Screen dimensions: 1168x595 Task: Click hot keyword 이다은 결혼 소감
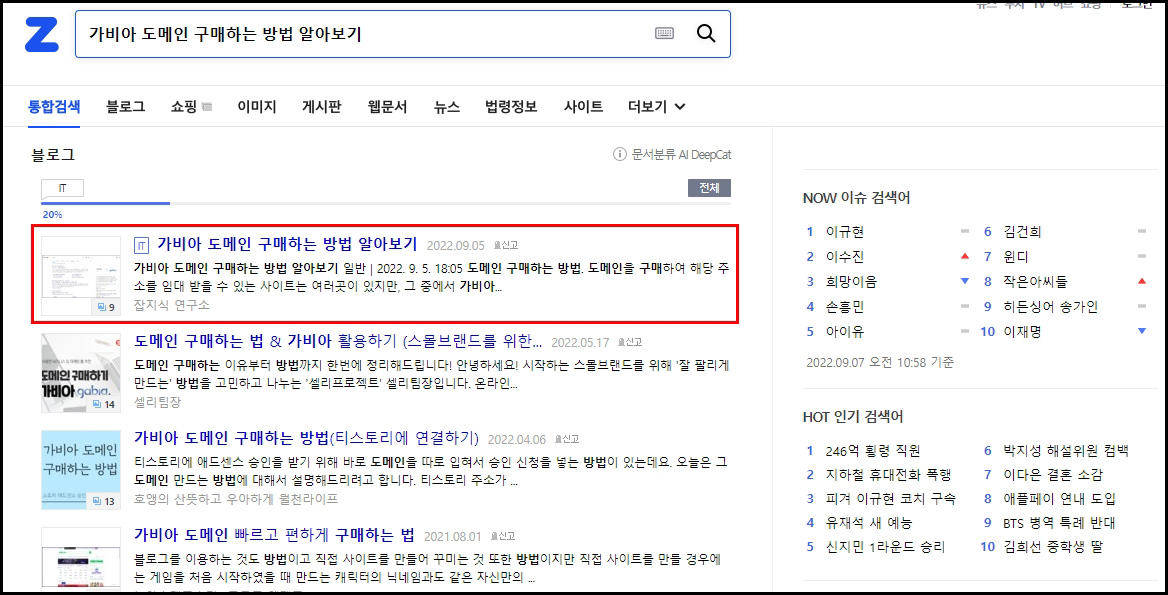click(x=1053, y=474)
